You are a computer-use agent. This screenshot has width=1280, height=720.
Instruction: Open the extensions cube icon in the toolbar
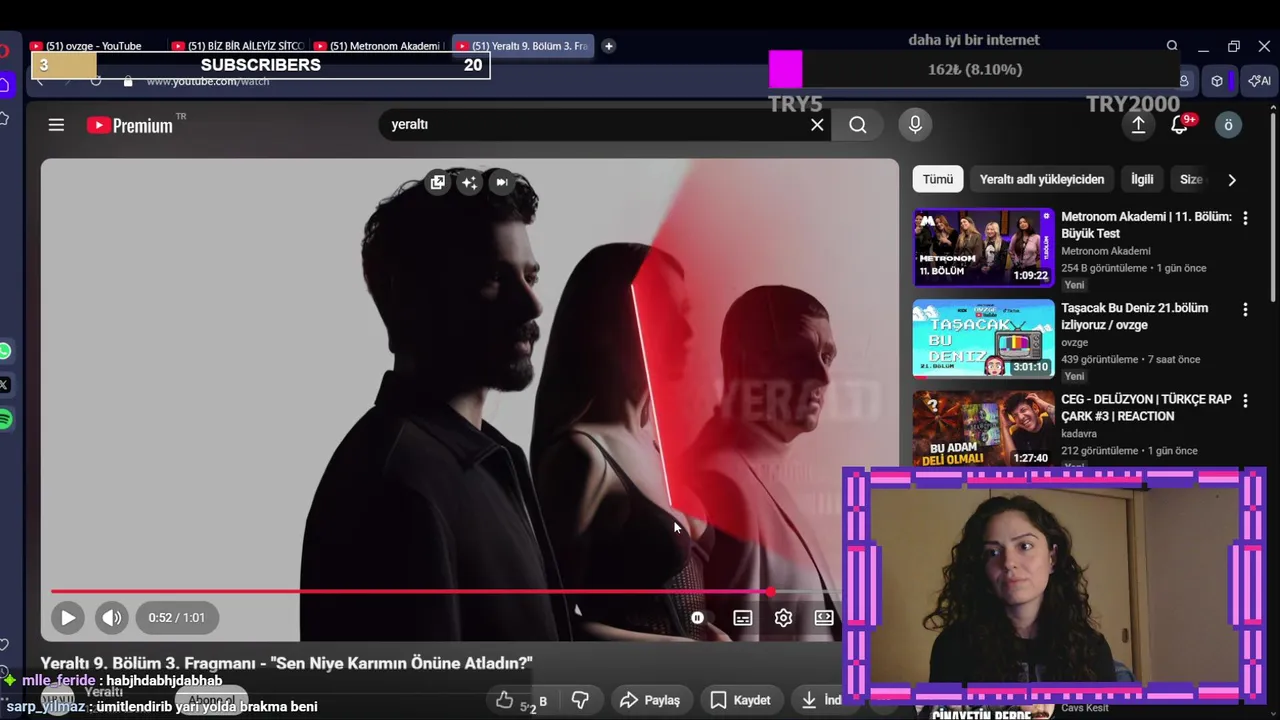tap(1217, 81)
